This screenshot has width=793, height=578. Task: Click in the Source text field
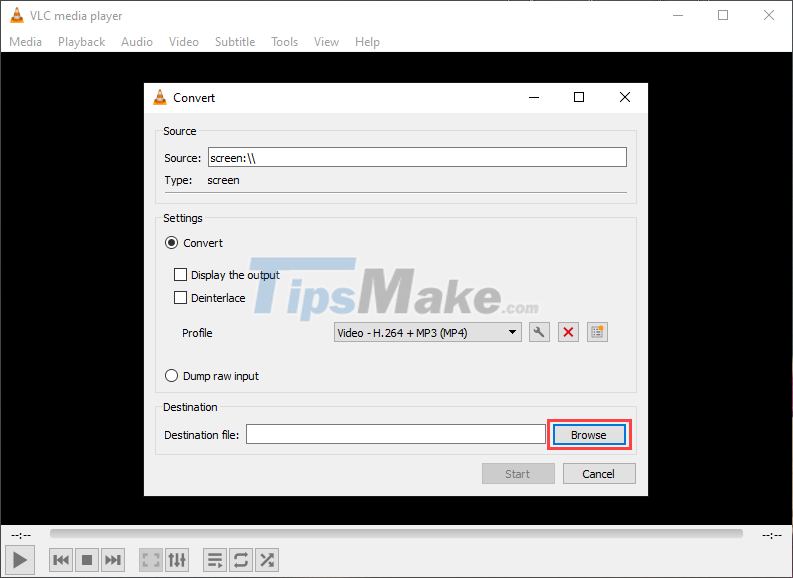tap(417, 157)
